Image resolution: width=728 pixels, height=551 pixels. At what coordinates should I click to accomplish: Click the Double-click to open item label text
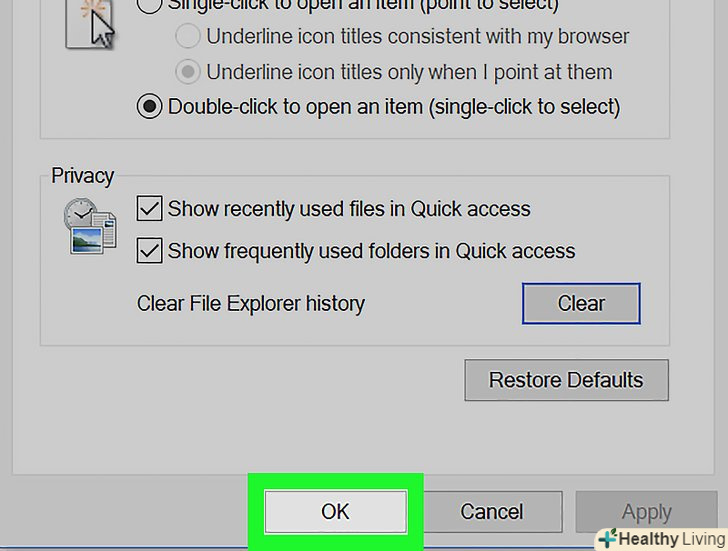pyautogui.click(x=394, y=106)
